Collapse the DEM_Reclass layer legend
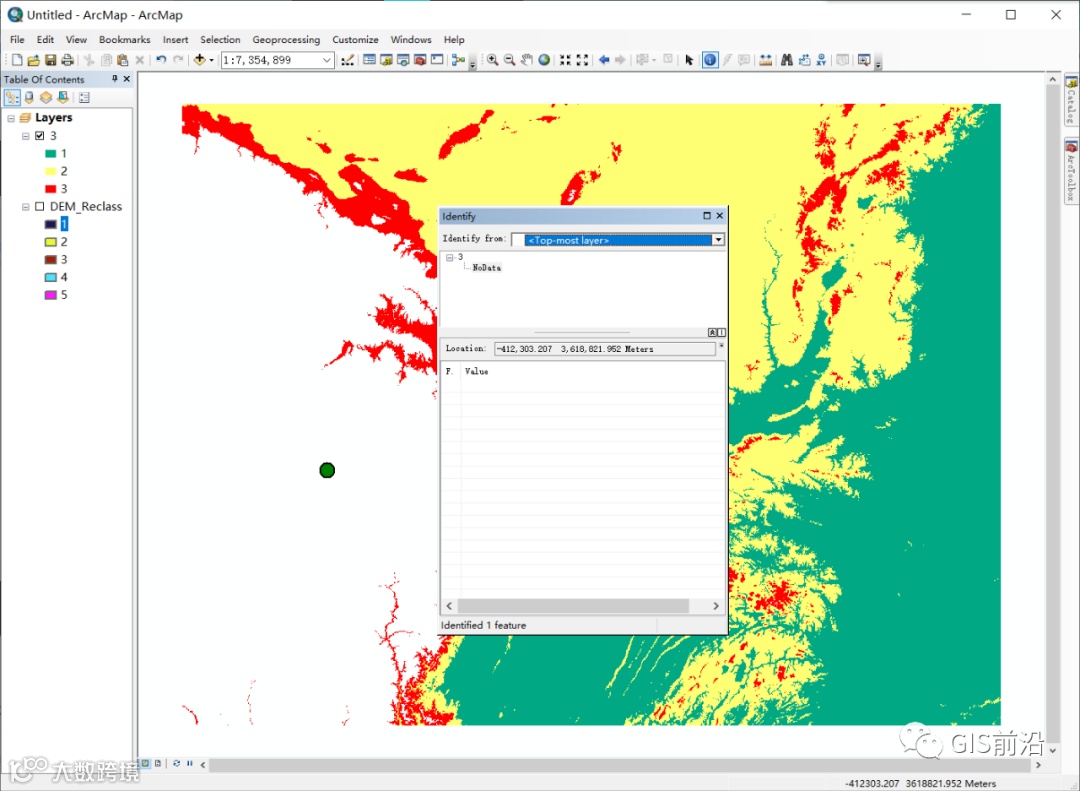Screen dimensions: 1080x791 (x=26, y=207)
